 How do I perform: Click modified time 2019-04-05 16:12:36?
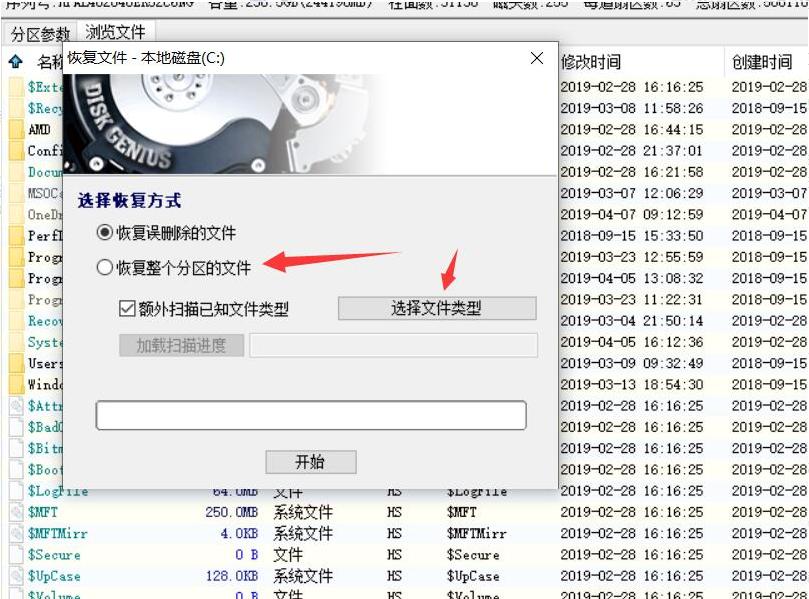632,342
